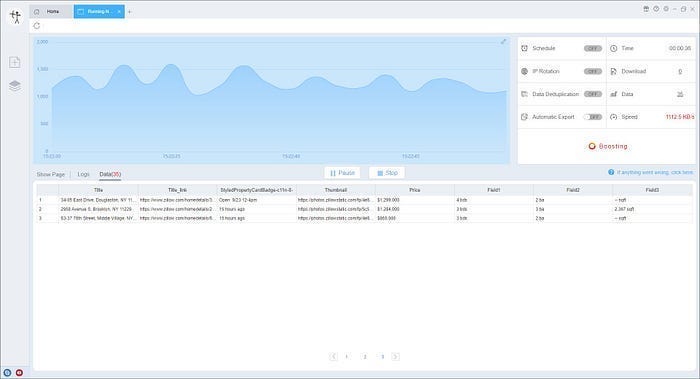Click the Field1 column header
The height and width of the screenshot is (379, 700).
[x=494, y=190]
